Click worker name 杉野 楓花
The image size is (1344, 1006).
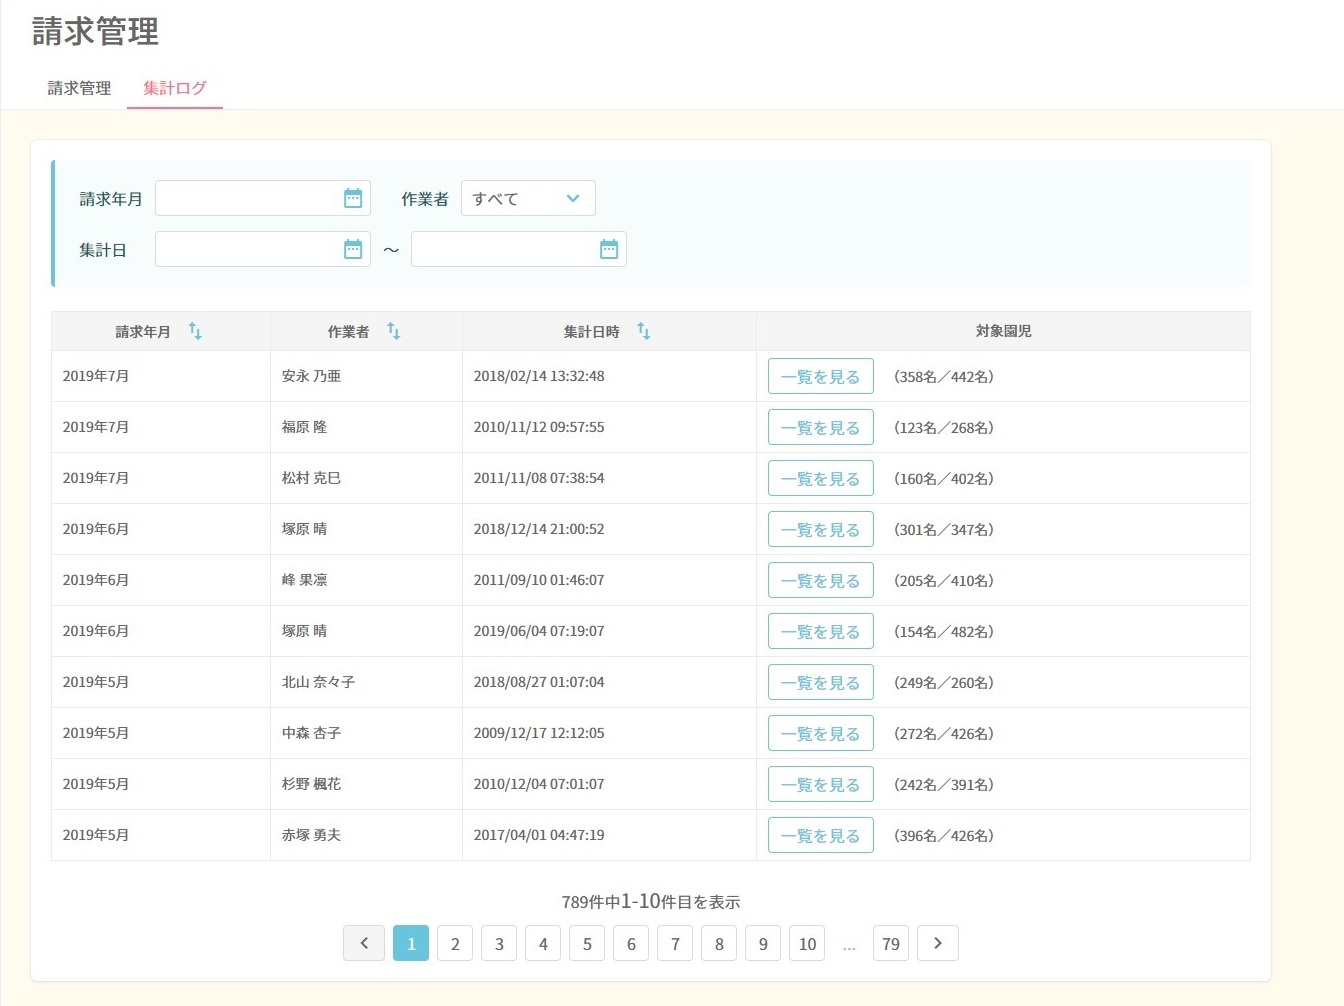click(311, 784)
